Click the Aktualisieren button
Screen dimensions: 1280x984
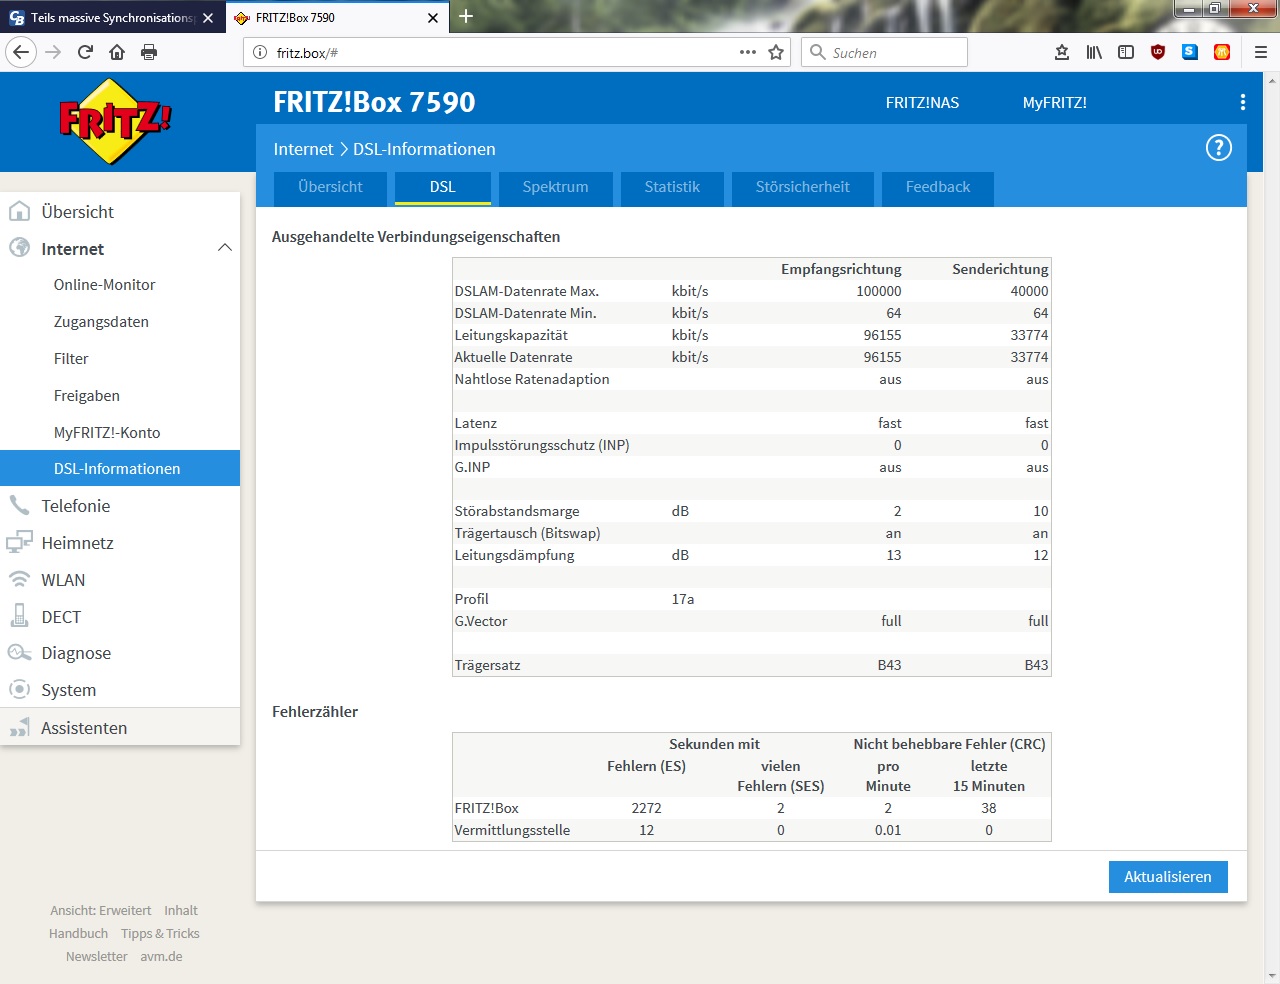click(1168, 877)
